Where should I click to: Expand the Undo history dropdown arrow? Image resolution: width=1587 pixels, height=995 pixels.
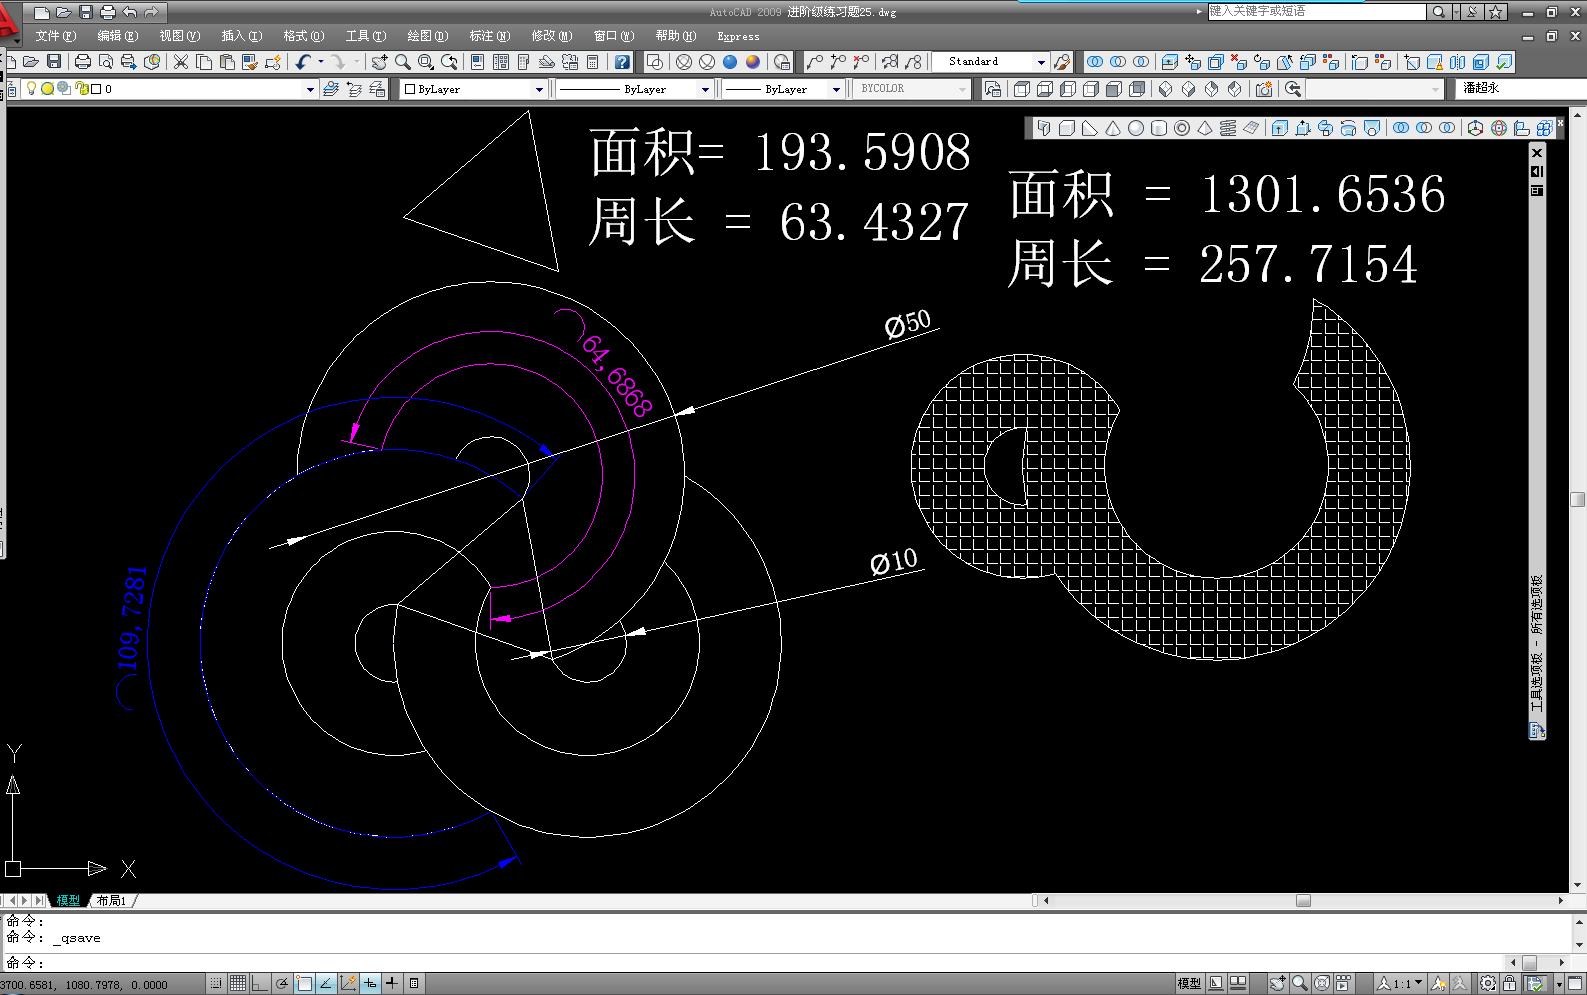coord(320,62)
